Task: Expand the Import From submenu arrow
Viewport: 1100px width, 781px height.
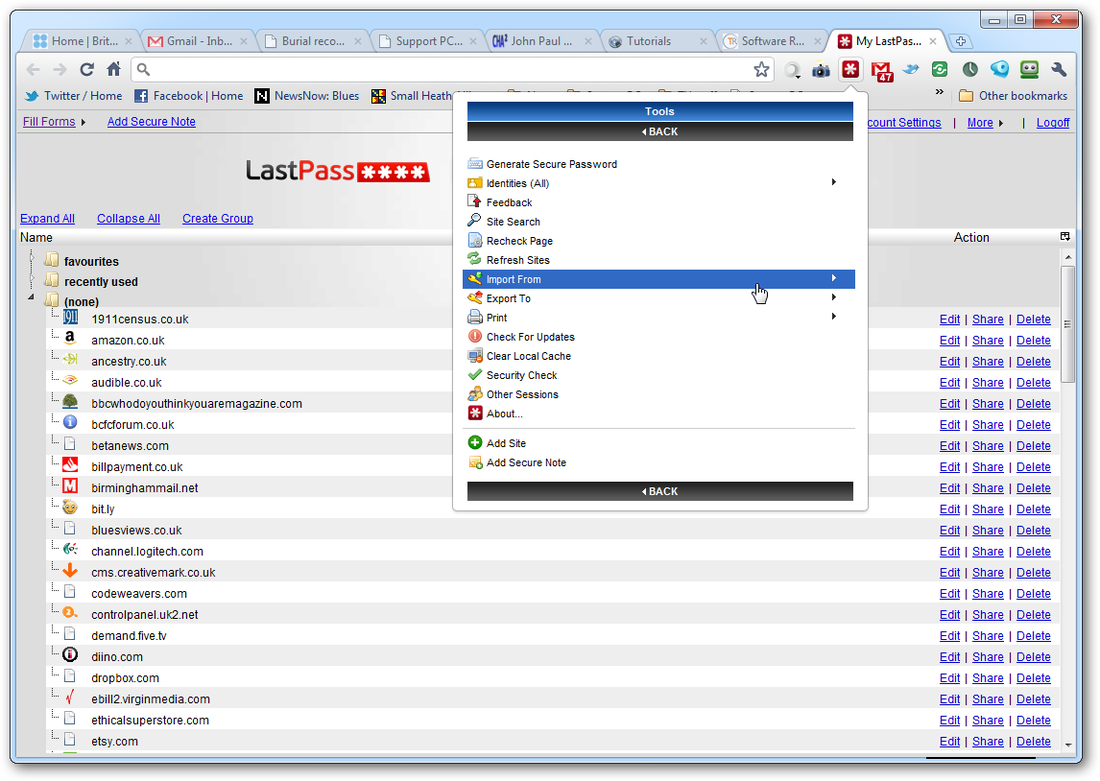Action: pos(834,279)
